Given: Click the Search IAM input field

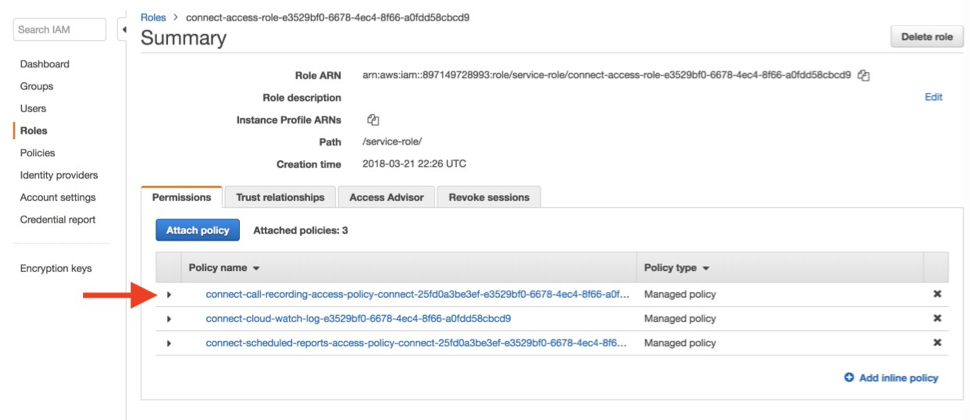Looking at the screenshot, I should [59, 30].
